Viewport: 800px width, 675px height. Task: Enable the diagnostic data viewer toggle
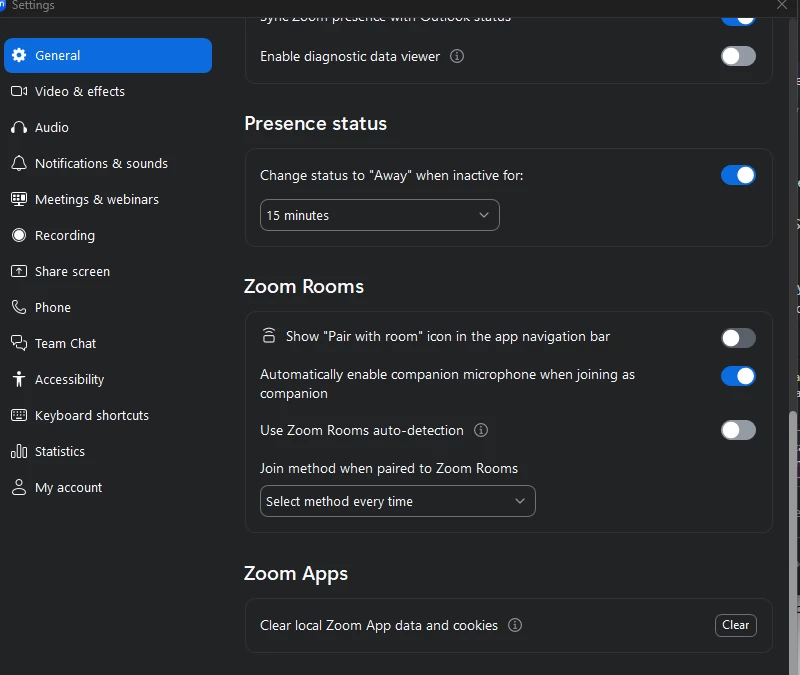coord(738,56)
